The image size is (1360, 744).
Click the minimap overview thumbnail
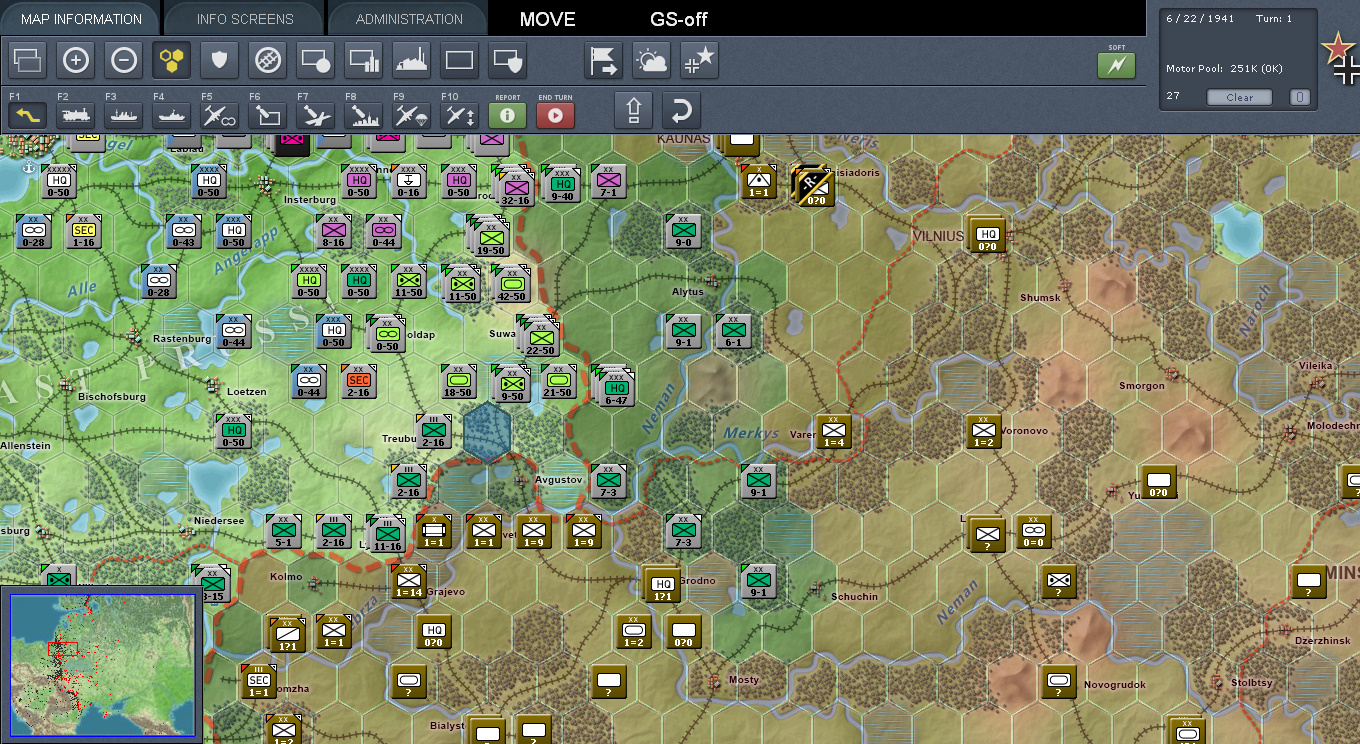[x=102, y=664]
